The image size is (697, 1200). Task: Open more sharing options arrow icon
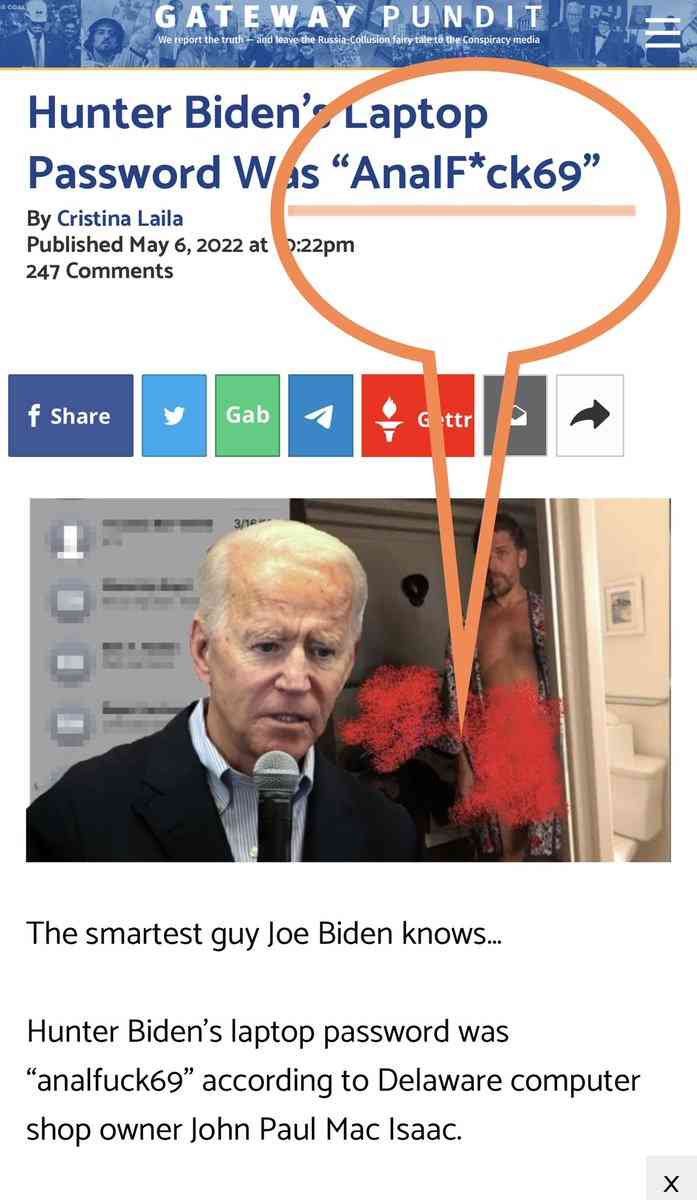coord(590,416)
